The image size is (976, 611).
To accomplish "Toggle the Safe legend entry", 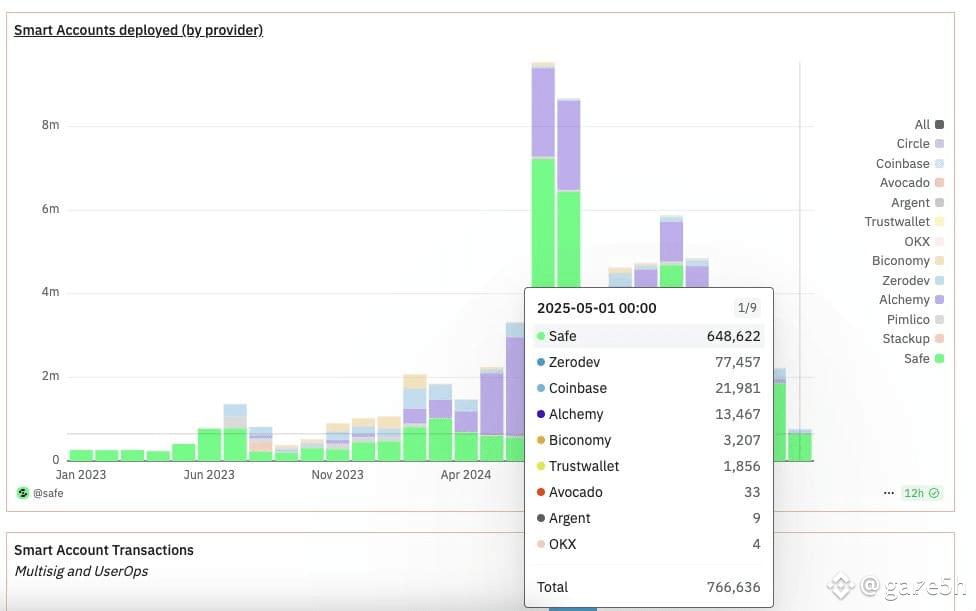I will [x=924, y=358].
